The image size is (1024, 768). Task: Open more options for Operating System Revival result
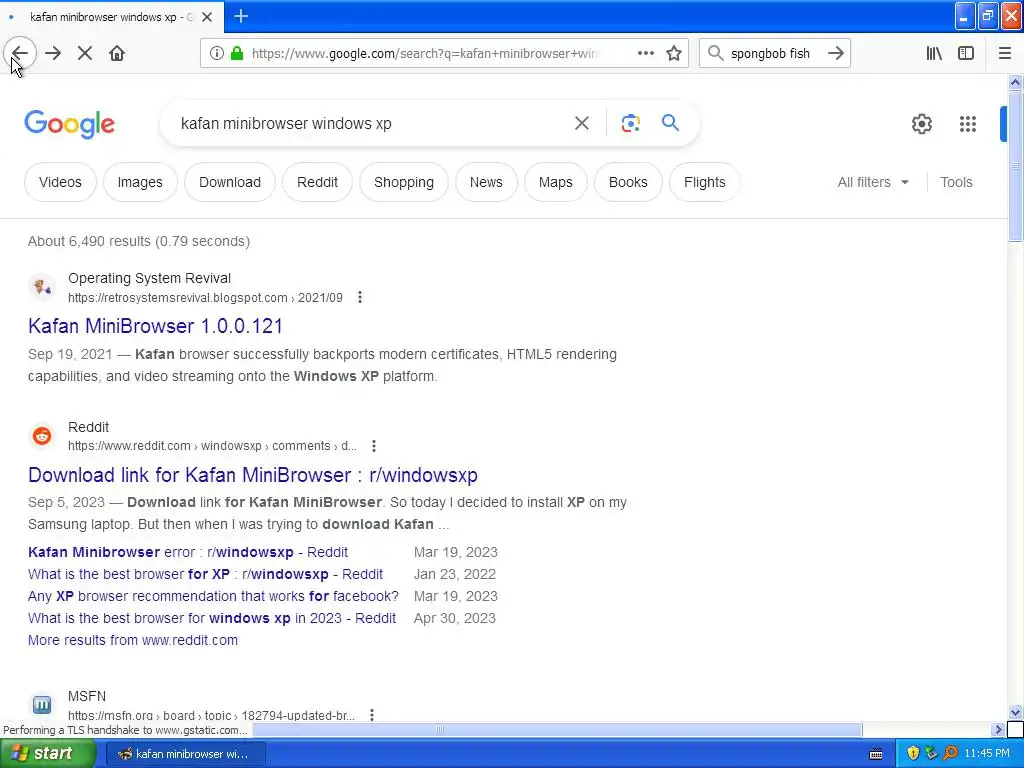360,298
